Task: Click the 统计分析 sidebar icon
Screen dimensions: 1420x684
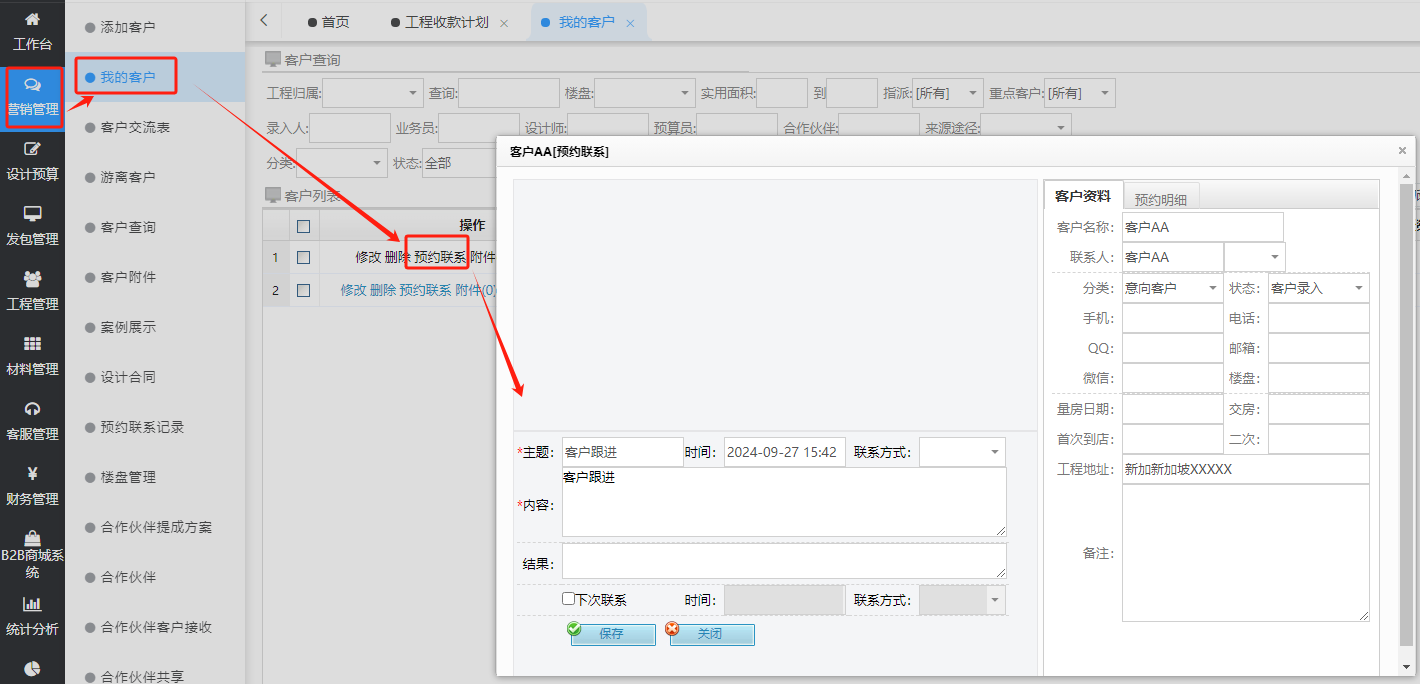Action: pos(32,612)
